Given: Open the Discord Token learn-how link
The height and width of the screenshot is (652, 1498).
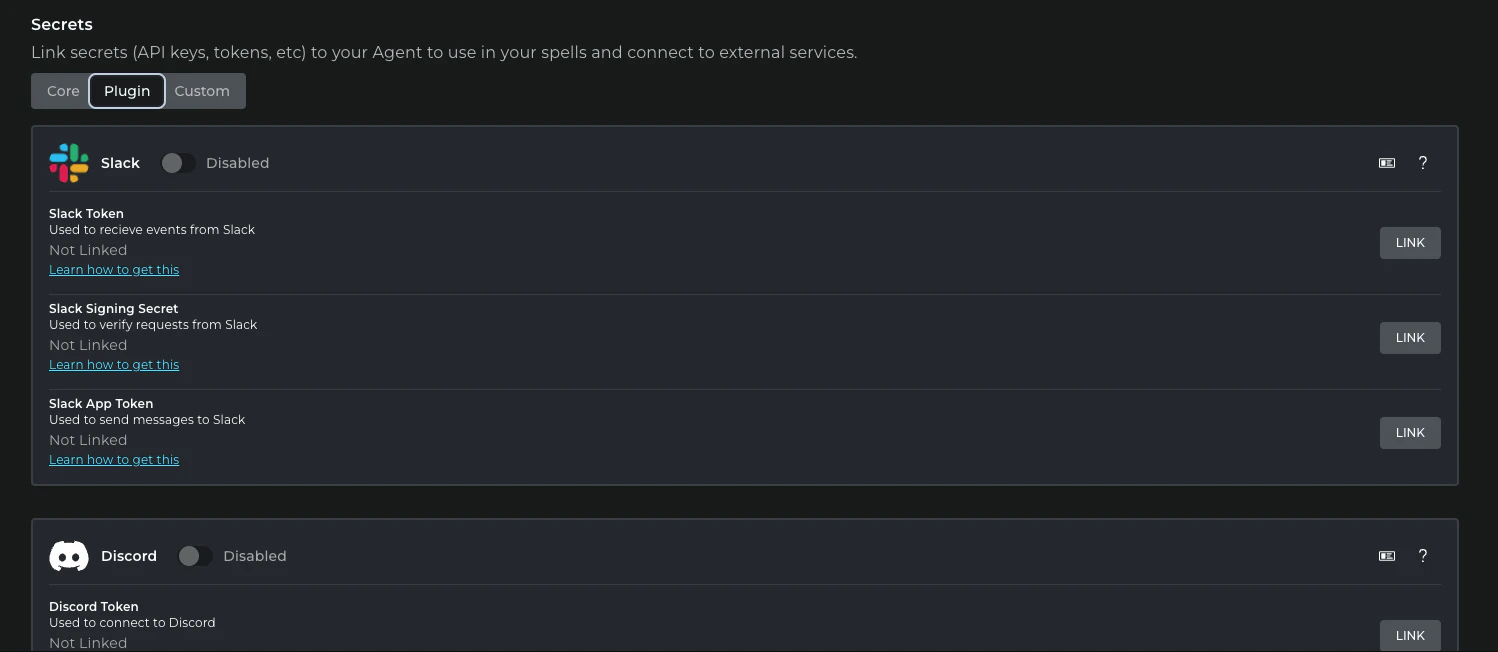Looking at the screenshot, I should 114,651.
